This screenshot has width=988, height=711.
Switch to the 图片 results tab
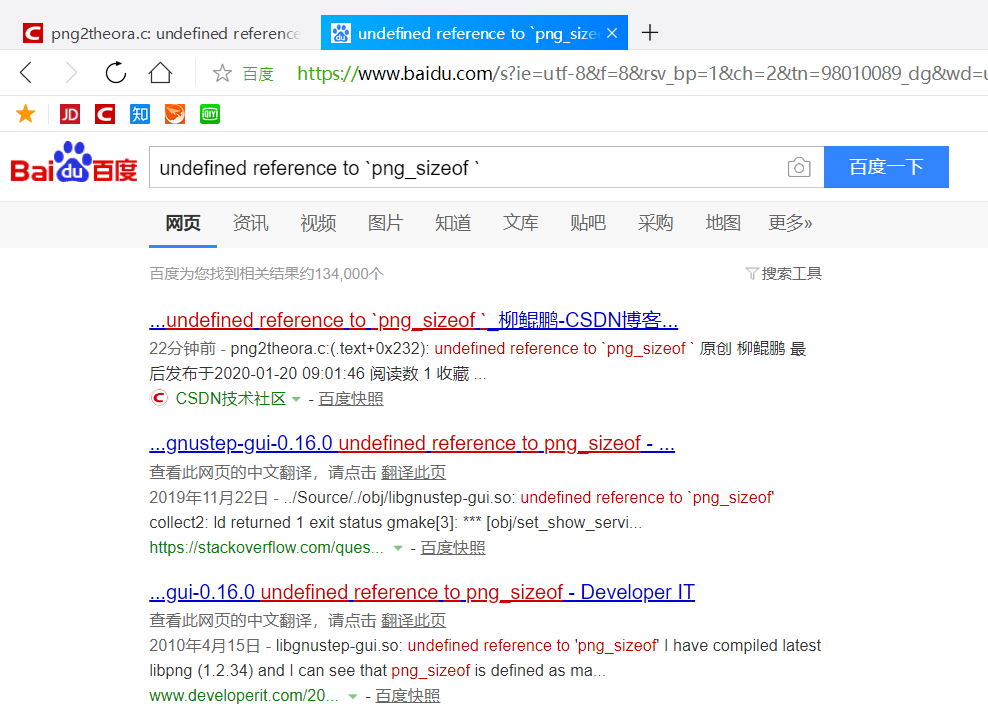pos(385,223)
